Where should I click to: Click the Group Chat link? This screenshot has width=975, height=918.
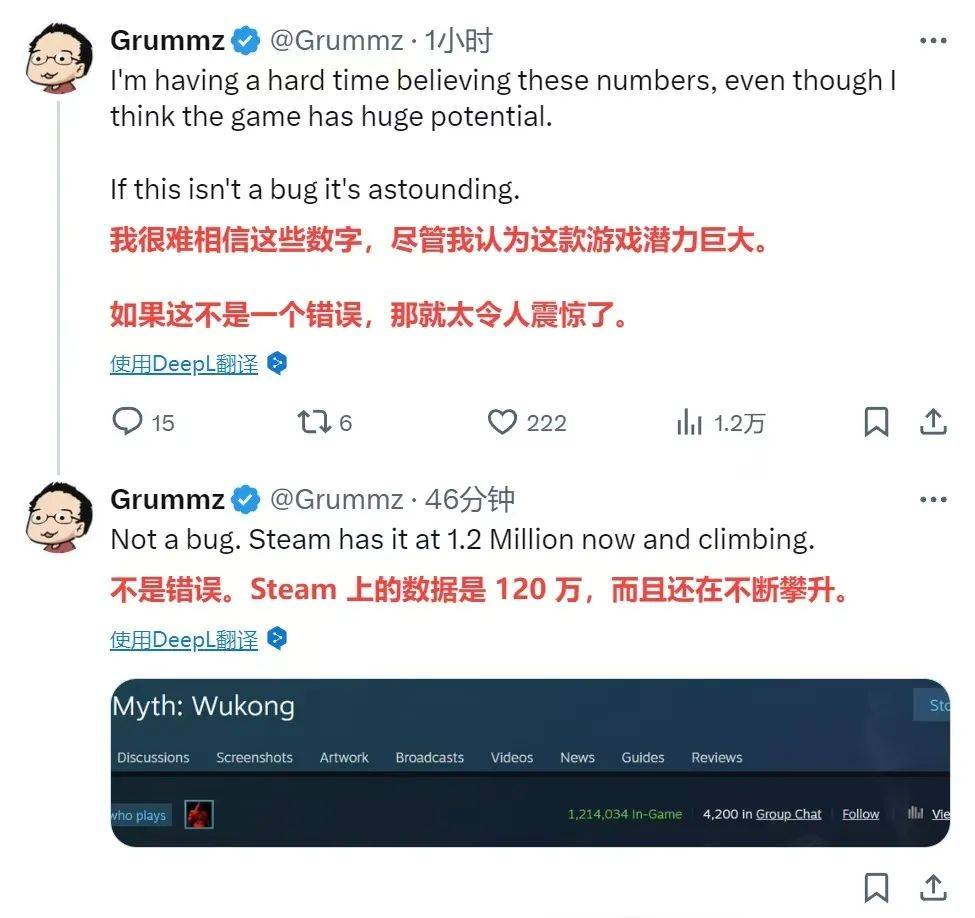coord(788,814)
